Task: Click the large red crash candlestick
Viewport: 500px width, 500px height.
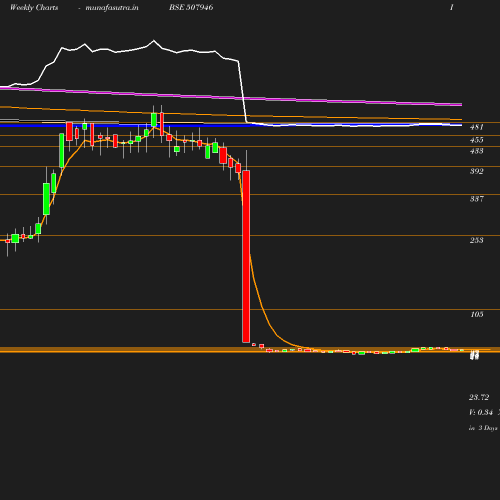Action: [x=246, y=256]
